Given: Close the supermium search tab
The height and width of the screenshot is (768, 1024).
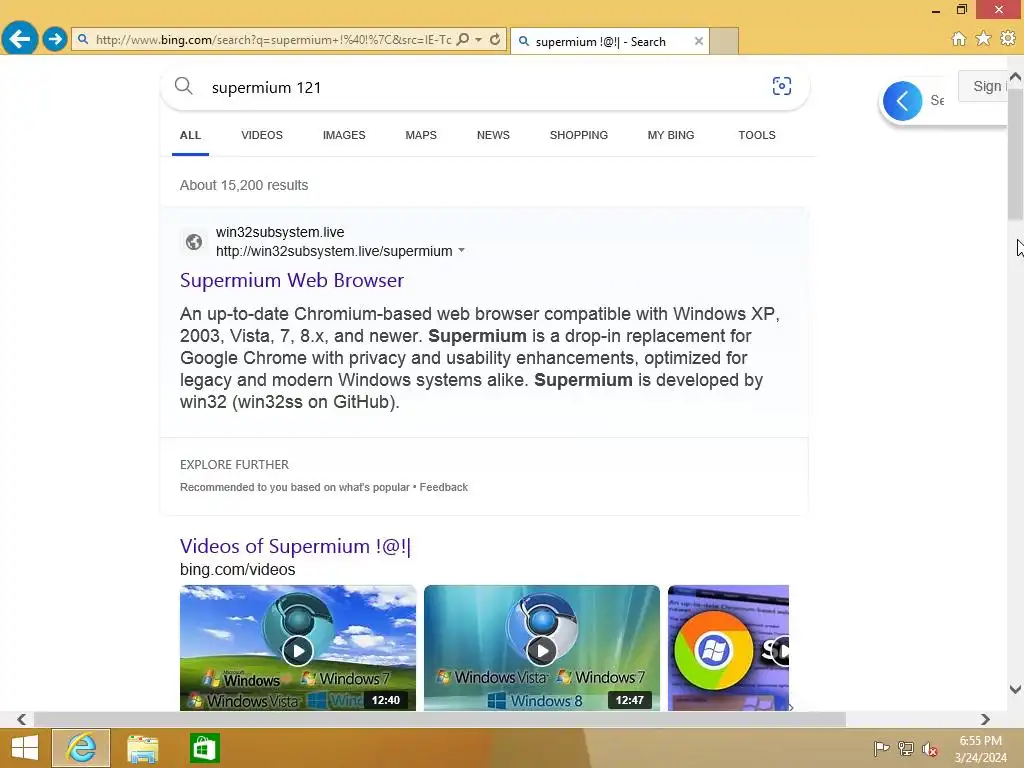Looking at the screenshot, I should [698, 41].
